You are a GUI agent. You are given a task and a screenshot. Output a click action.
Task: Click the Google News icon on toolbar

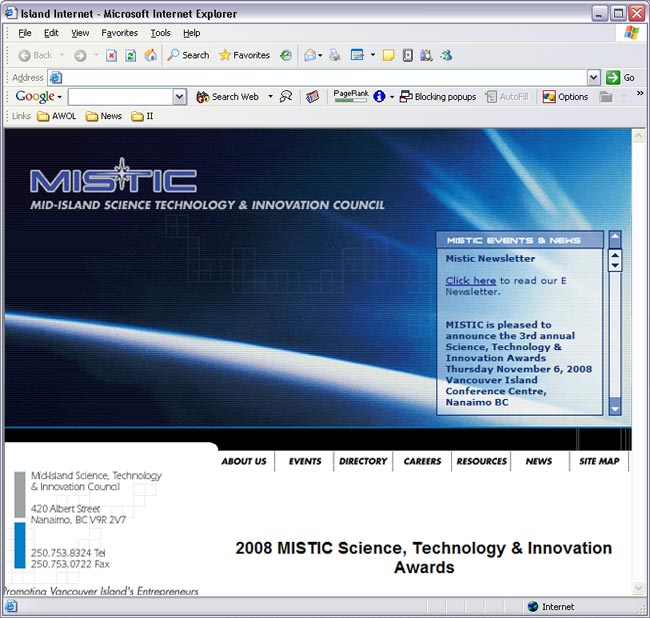click(312, 97)
